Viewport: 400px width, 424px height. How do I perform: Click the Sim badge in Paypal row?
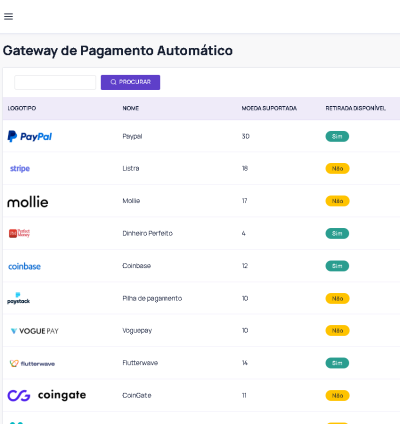click(x=337, y=136)
